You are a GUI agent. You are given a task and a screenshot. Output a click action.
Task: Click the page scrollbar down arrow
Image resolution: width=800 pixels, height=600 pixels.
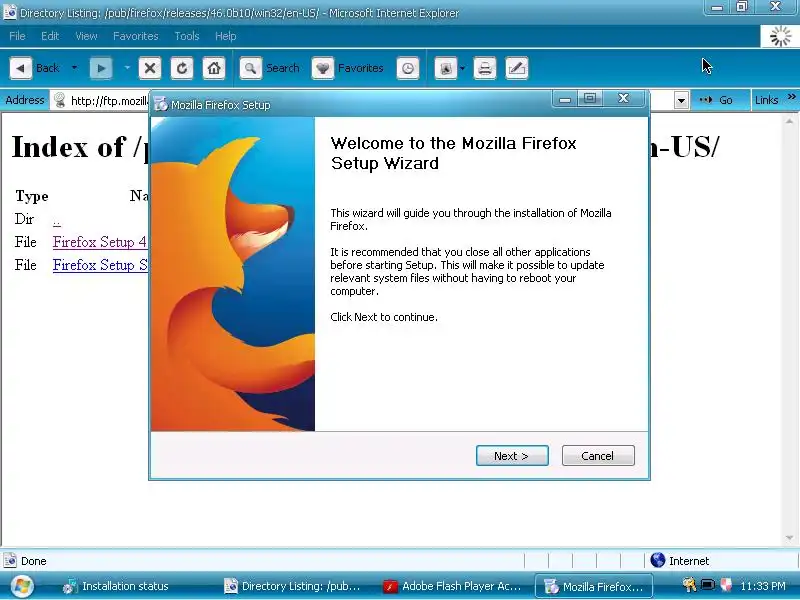(789, 538)
